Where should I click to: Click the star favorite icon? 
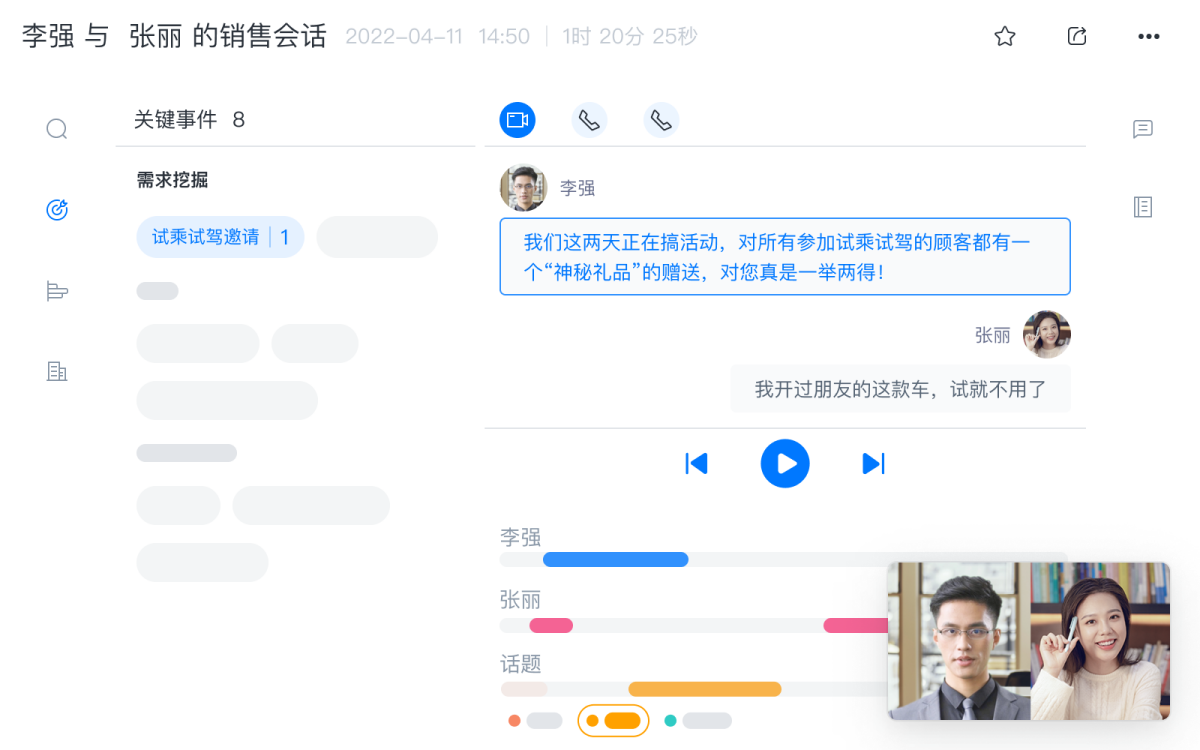point(1005,37)
